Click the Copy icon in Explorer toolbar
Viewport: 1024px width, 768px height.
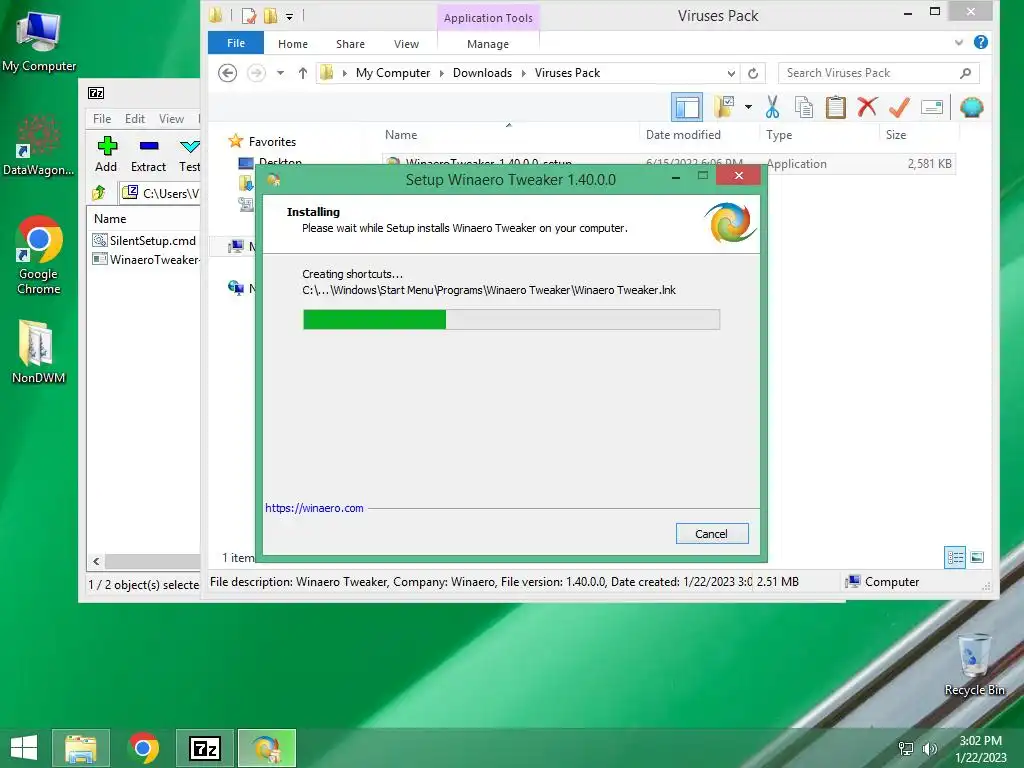tap(804, 107)
